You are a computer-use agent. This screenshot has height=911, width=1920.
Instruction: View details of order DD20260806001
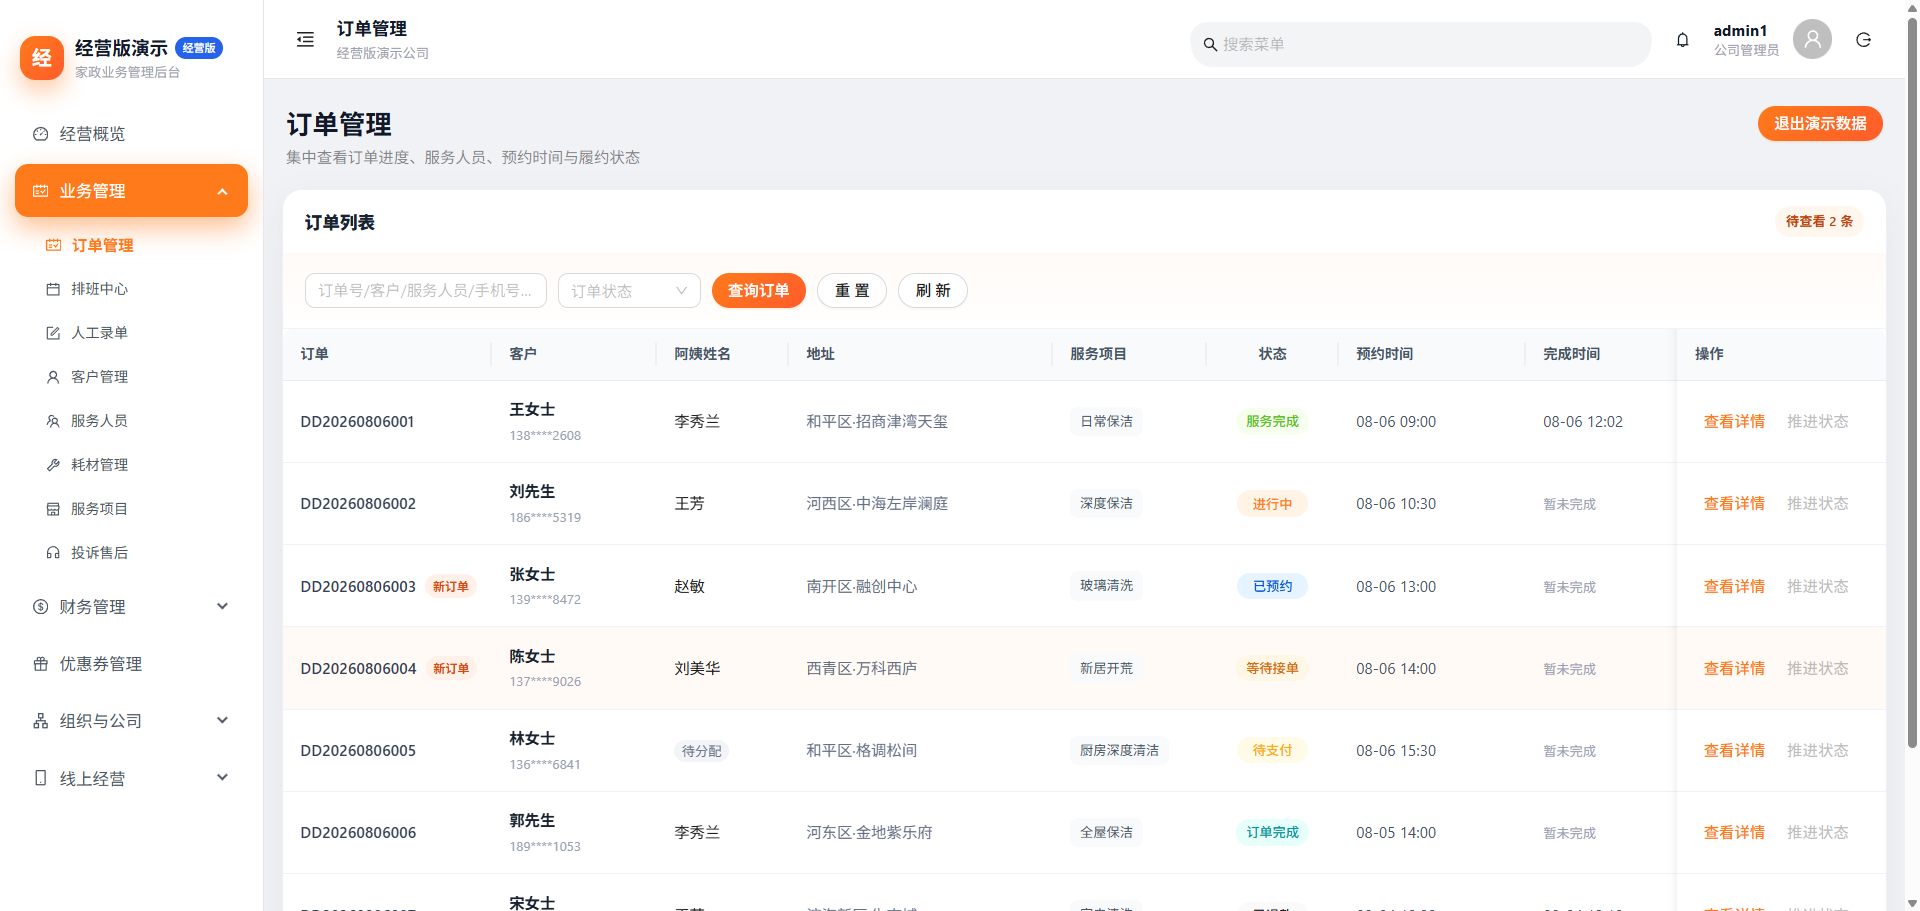click(1734, 422)
